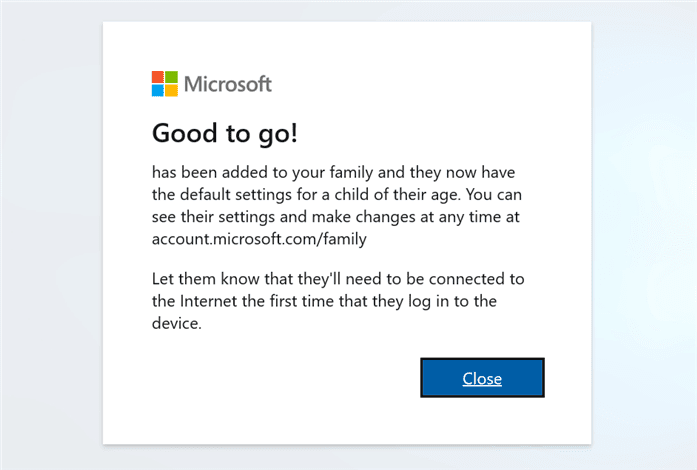The width and height of the screenshot is (697, 470).
Task: Click the red square of Microsoft logo
Action: click(158, 77)
